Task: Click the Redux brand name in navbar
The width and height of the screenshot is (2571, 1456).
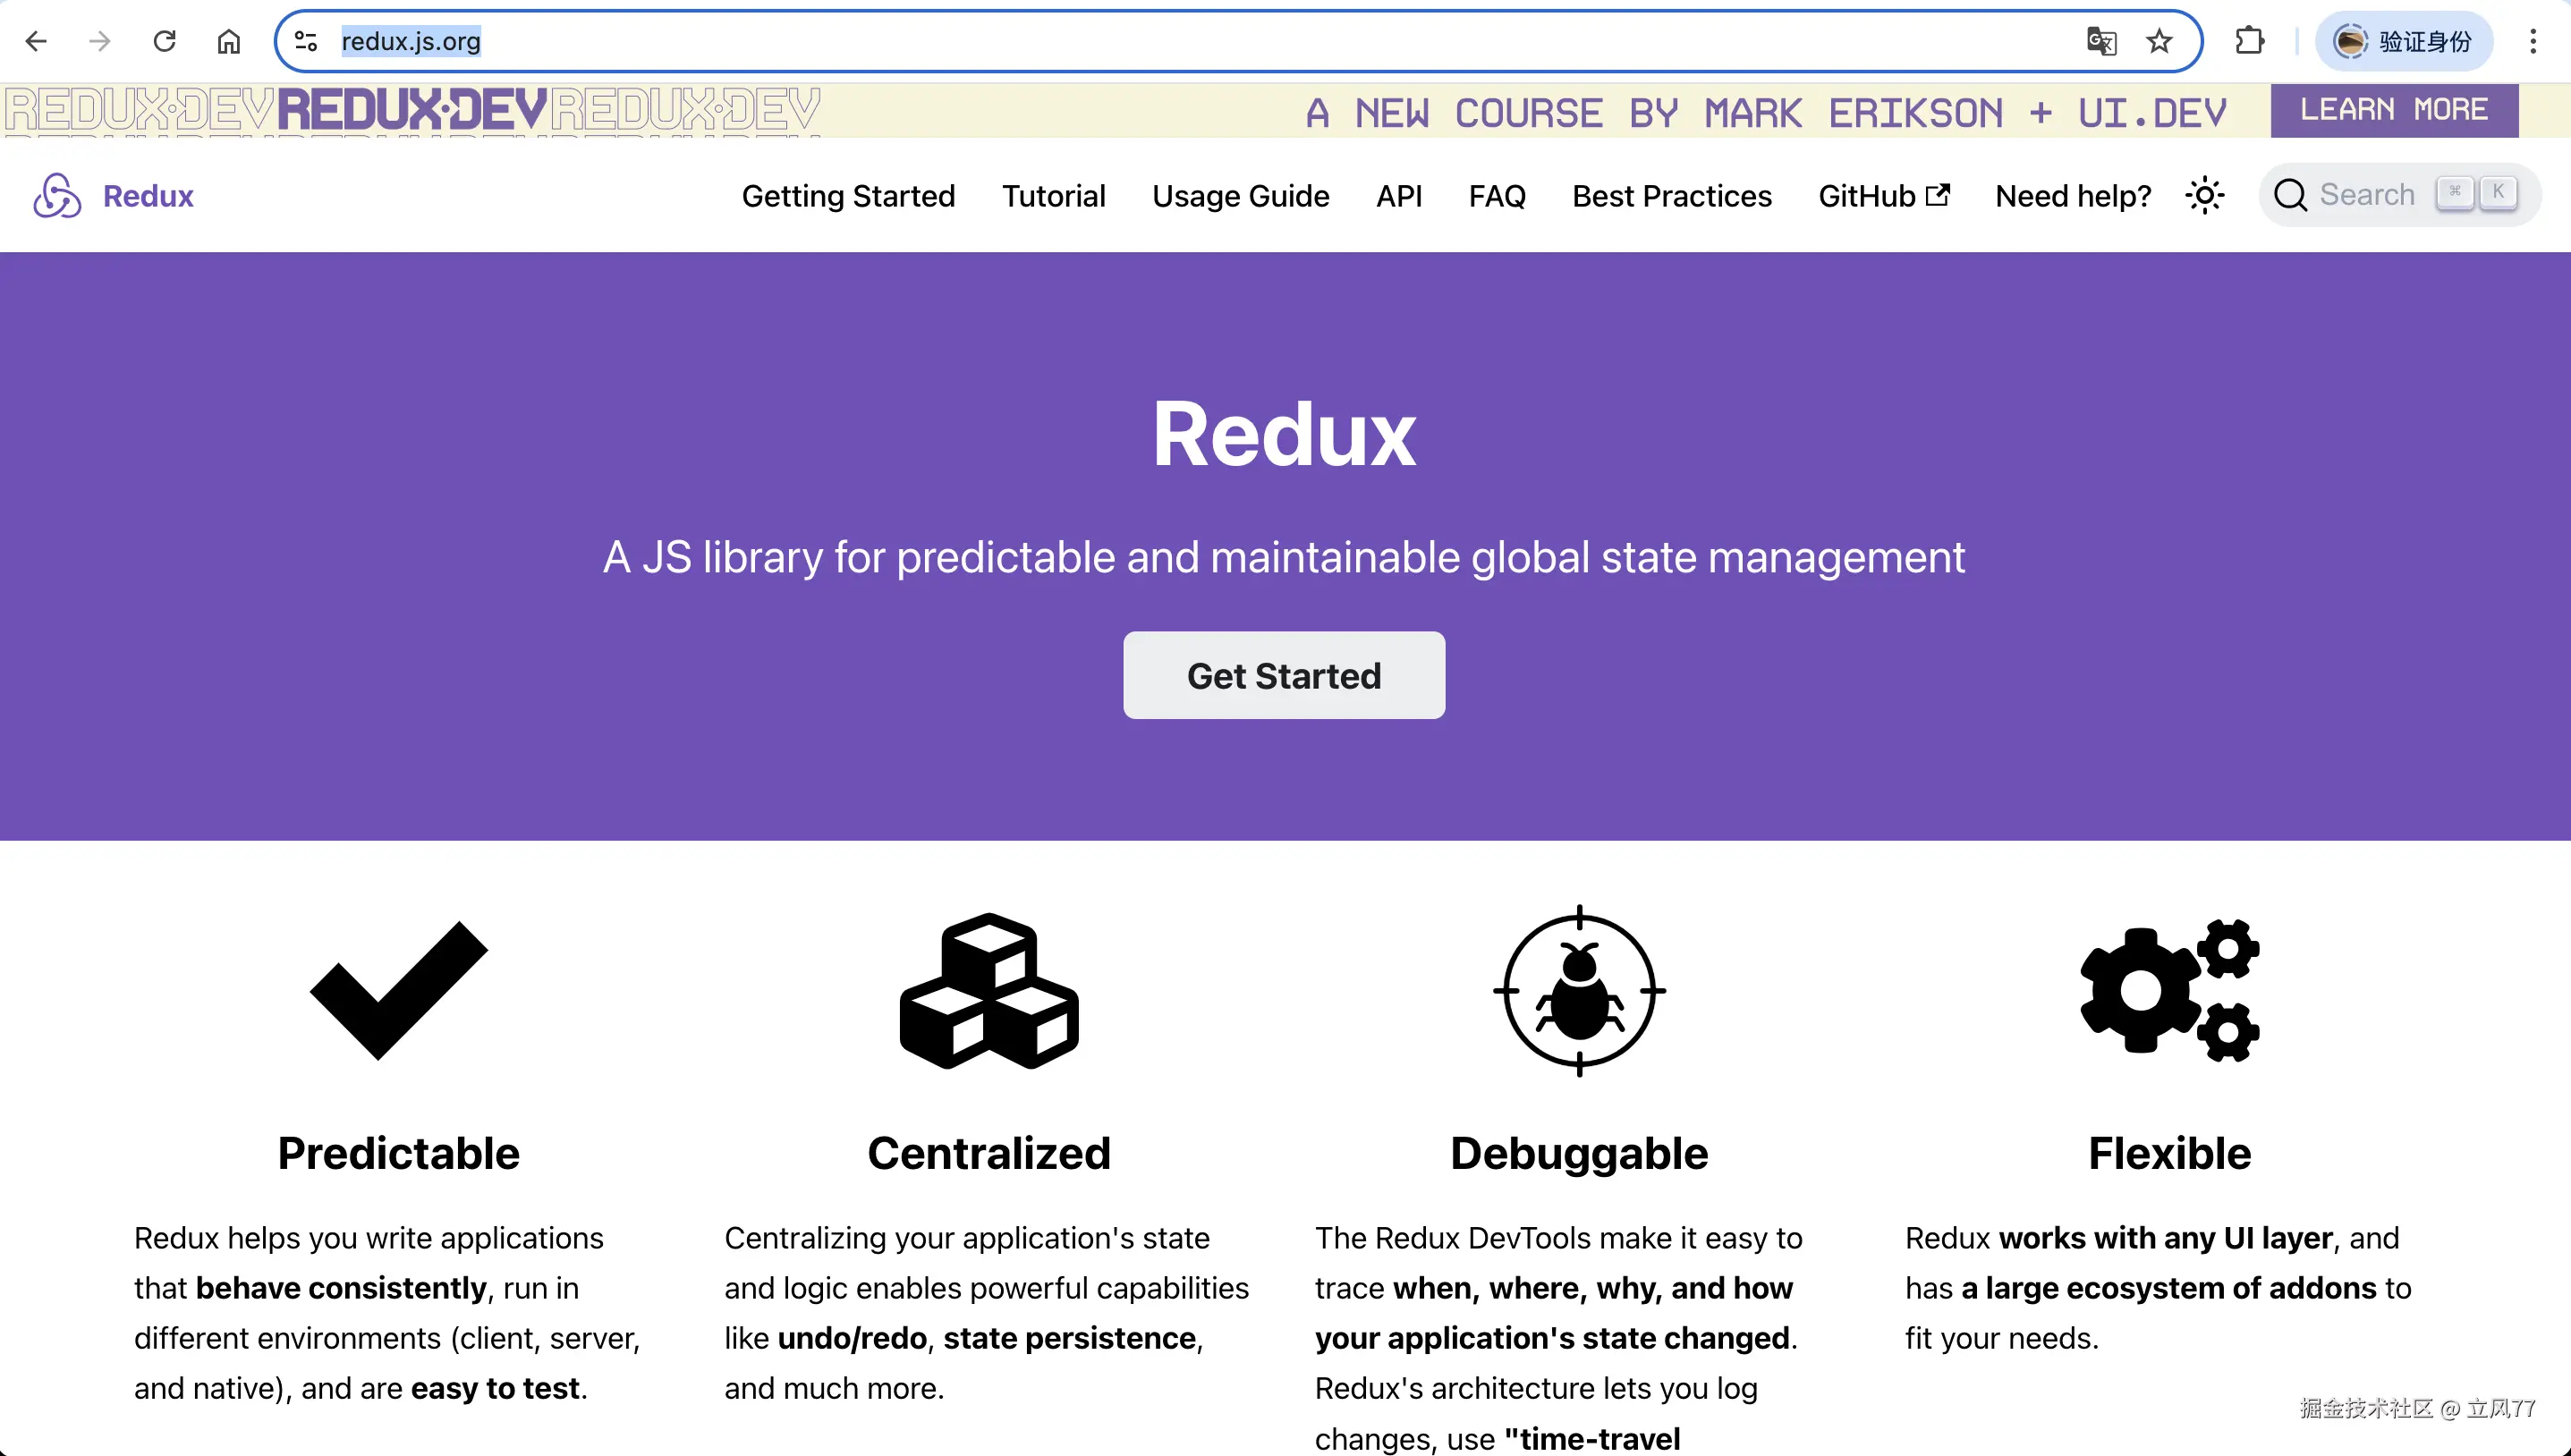Action: [x=148, y=196]
